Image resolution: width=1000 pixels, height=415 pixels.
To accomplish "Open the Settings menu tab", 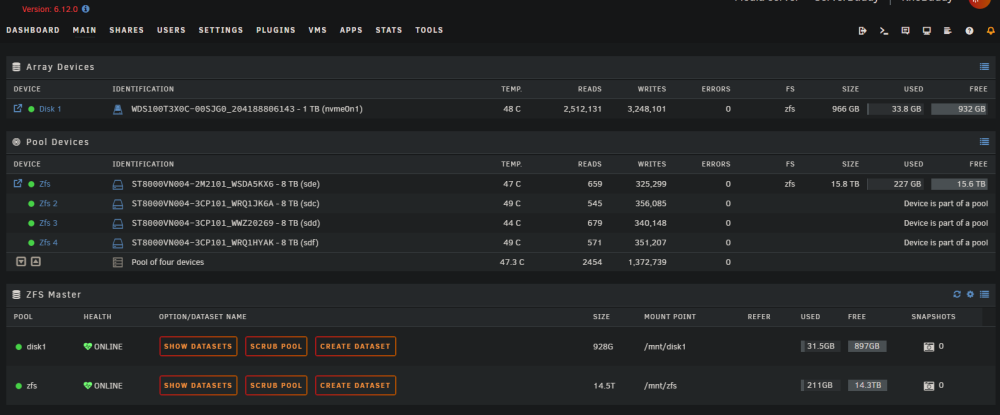I will (x=221, y=30).
